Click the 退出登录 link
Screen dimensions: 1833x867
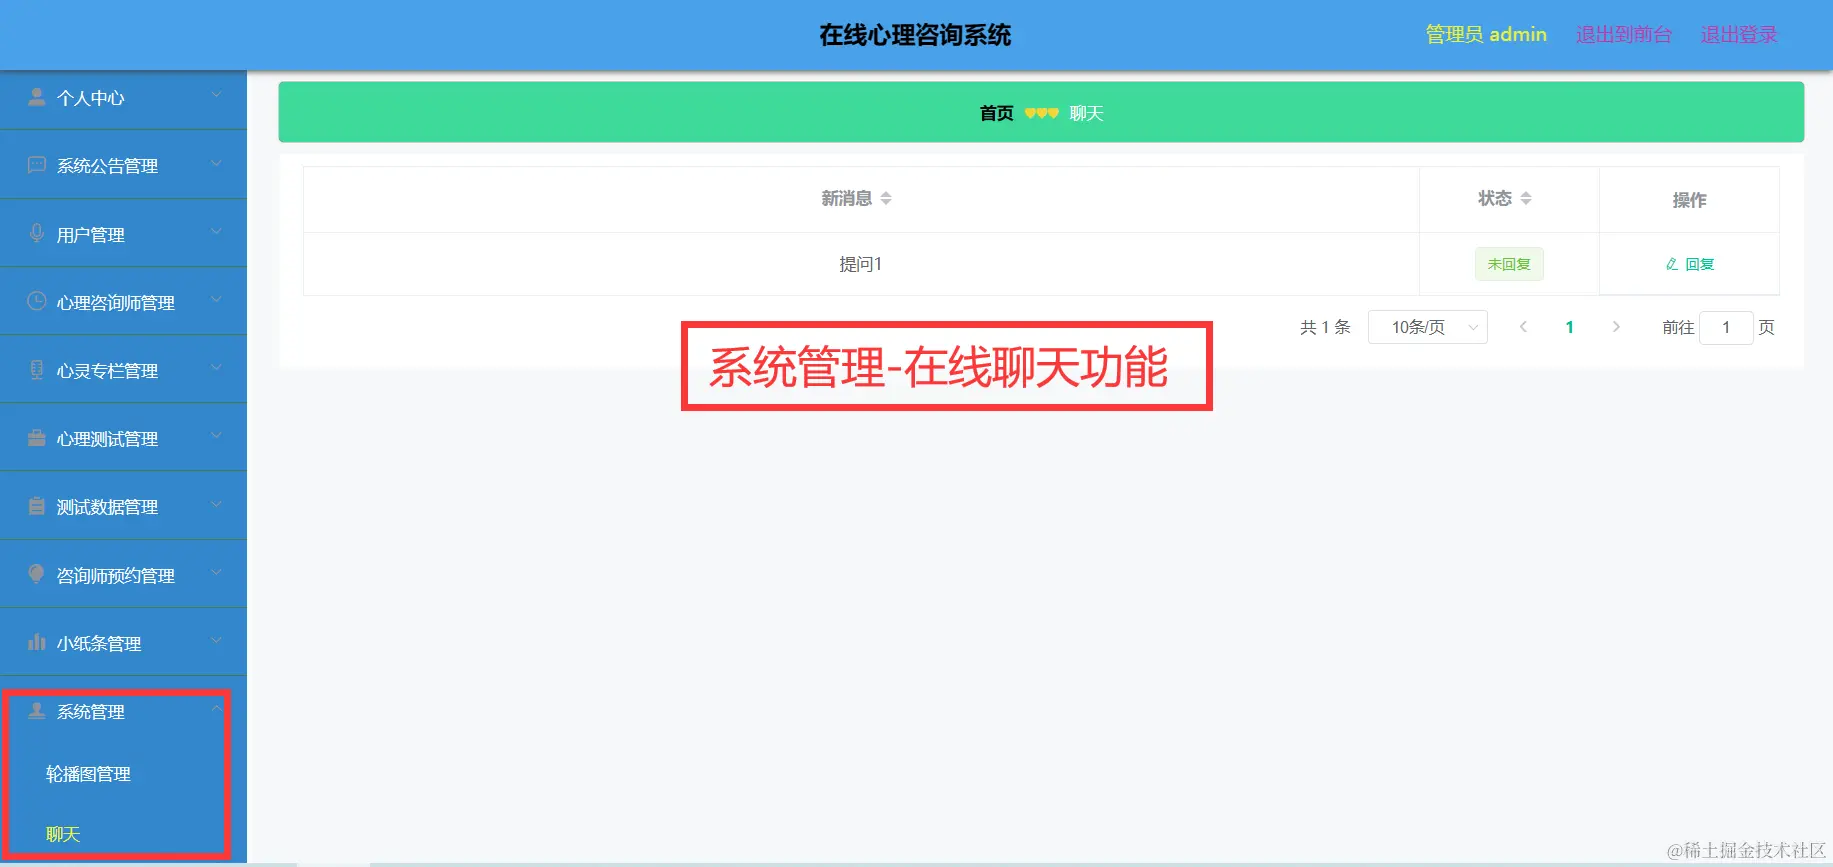pos(1739,35)
